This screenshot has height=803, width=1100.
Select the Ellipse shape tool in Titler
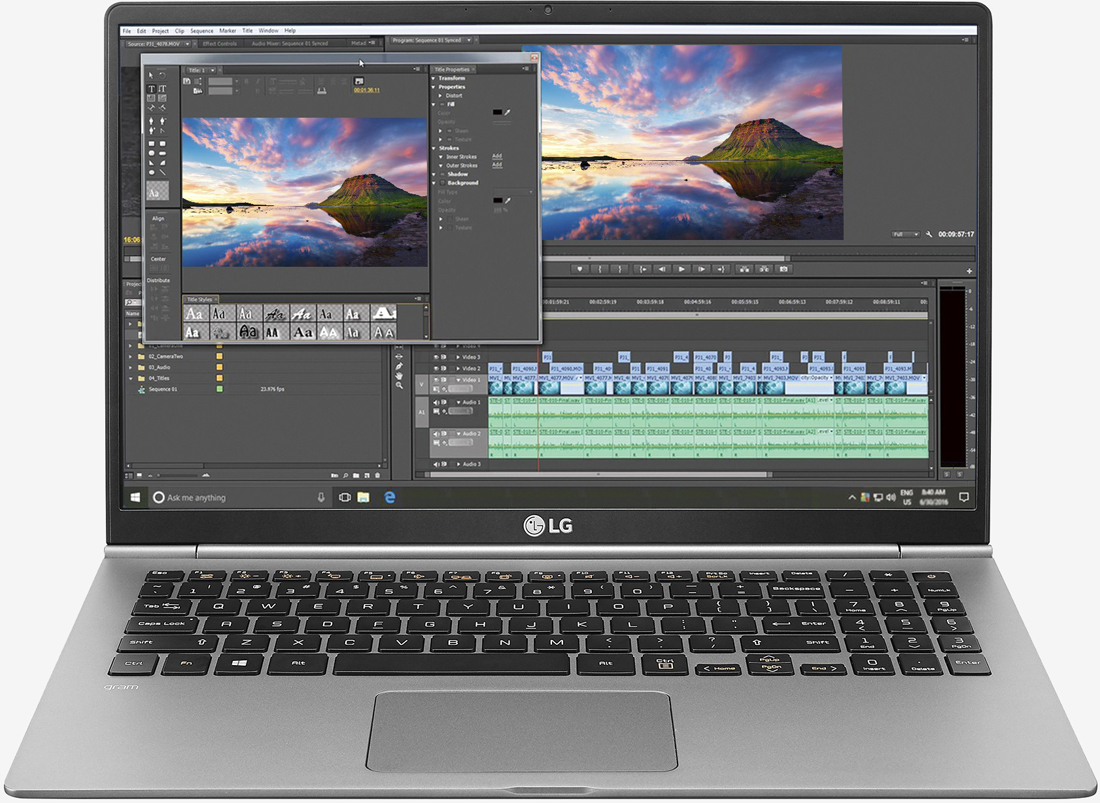click(x=152, y=173)
